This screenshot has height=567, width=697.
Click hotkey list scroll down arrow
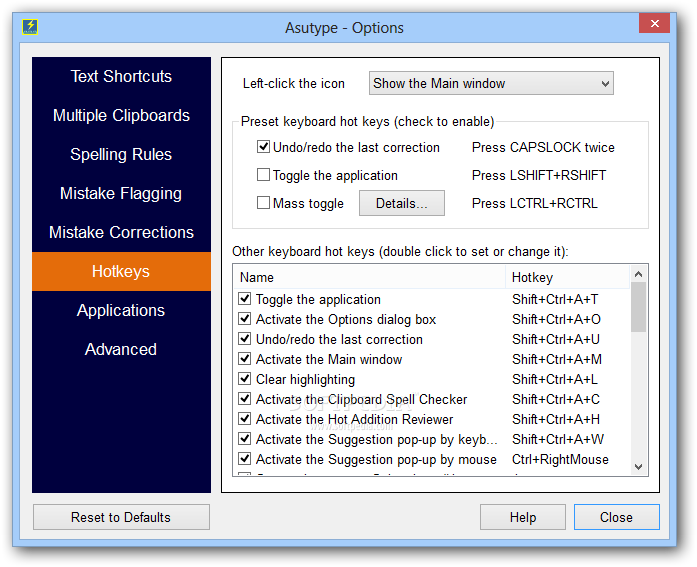tap(638, 467)
